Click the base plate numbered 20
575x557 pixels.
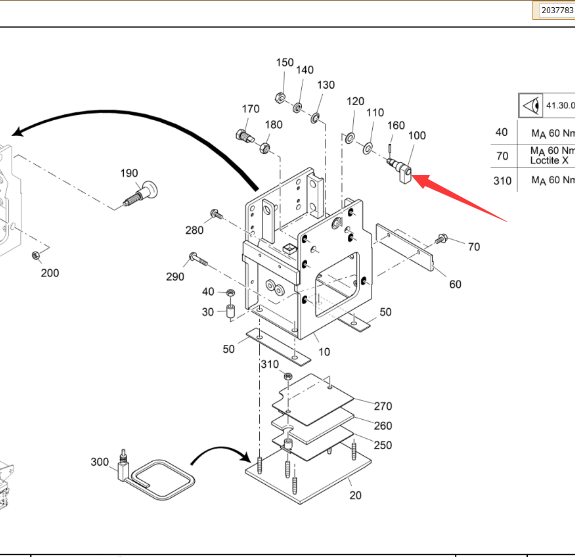308,477
